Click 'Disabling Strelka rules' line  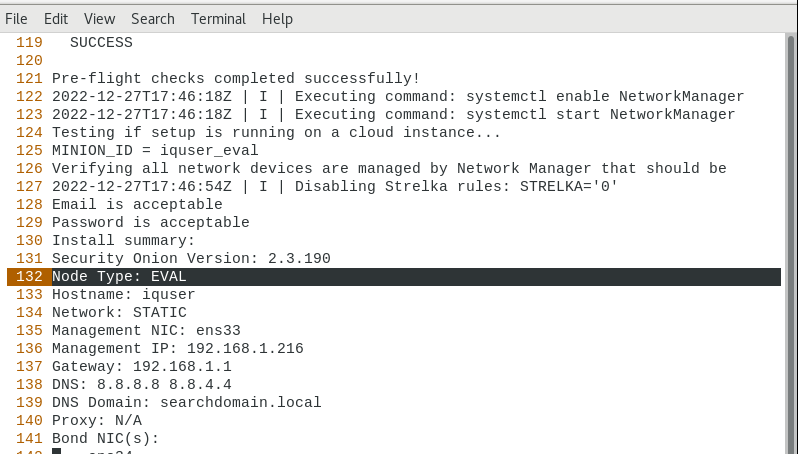point(335,186)
